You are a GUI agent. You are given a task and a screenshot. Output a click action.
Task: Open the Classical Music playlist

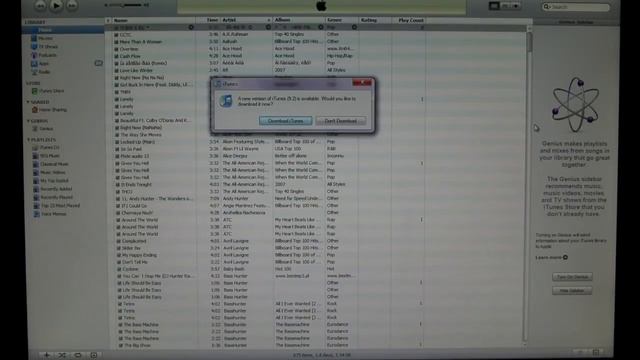(54, 164)
